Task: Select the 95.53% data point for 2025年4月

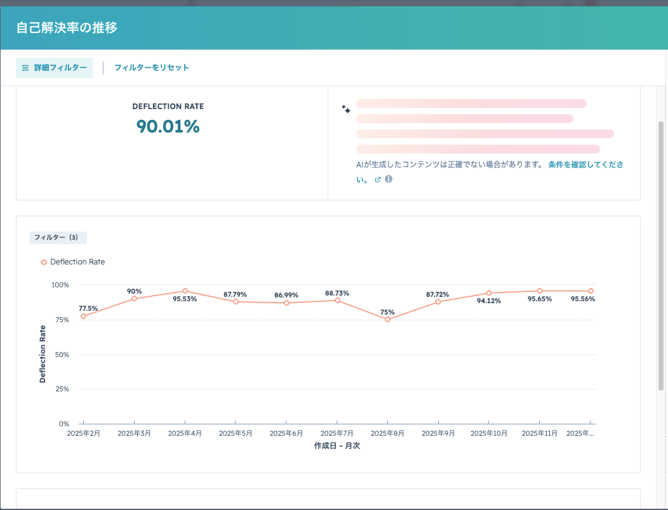Action: tap(185, 291)
